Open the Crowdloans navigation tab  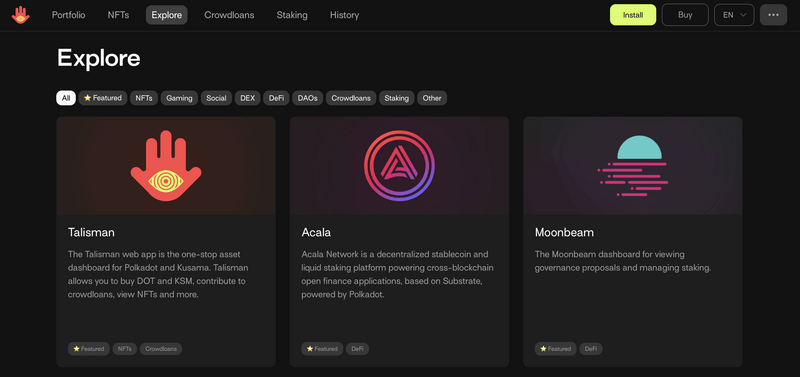229,15
